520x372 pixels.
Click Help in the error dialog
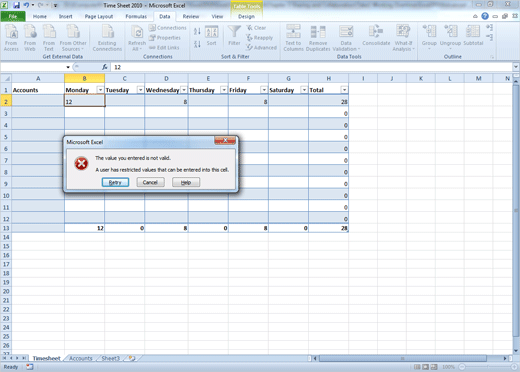[186, 182]
